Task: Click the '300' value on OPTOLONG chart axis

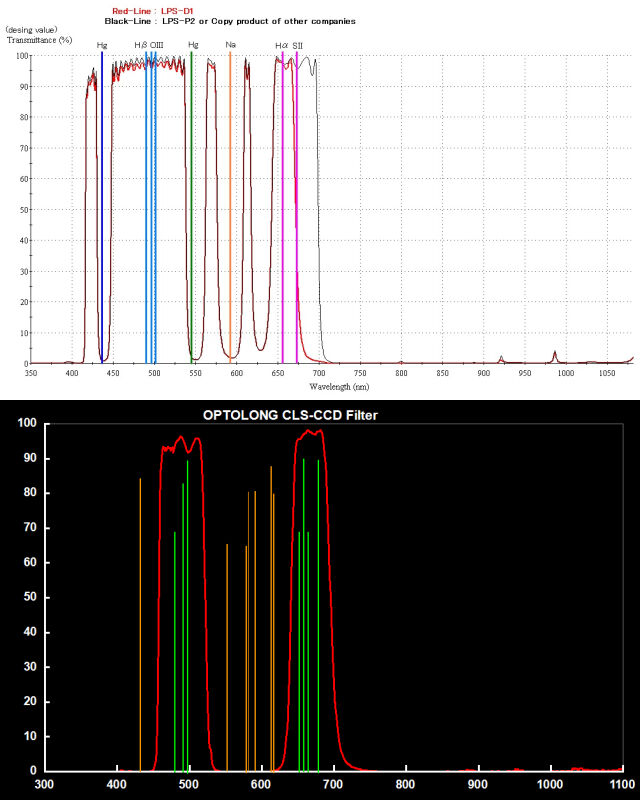Action: coord(45,784)
